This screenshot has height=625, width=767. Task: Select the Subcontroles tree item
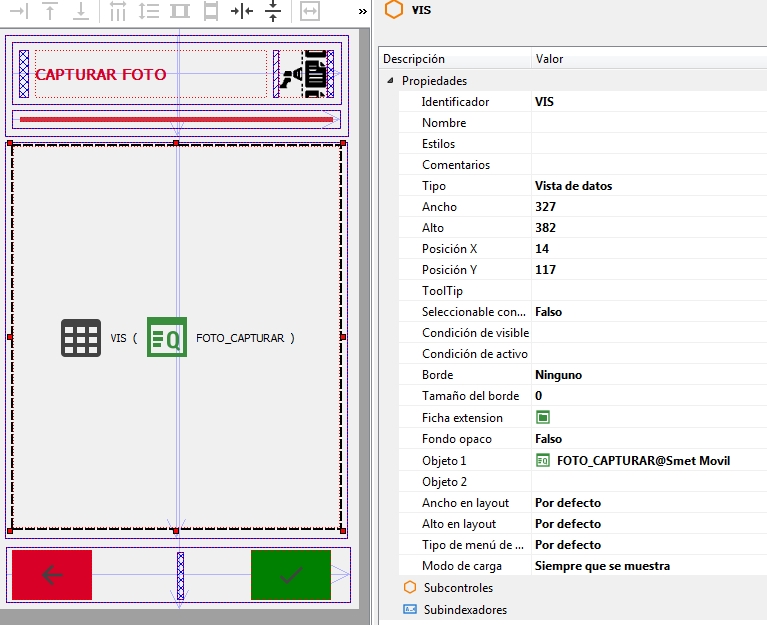click(458, 588)
